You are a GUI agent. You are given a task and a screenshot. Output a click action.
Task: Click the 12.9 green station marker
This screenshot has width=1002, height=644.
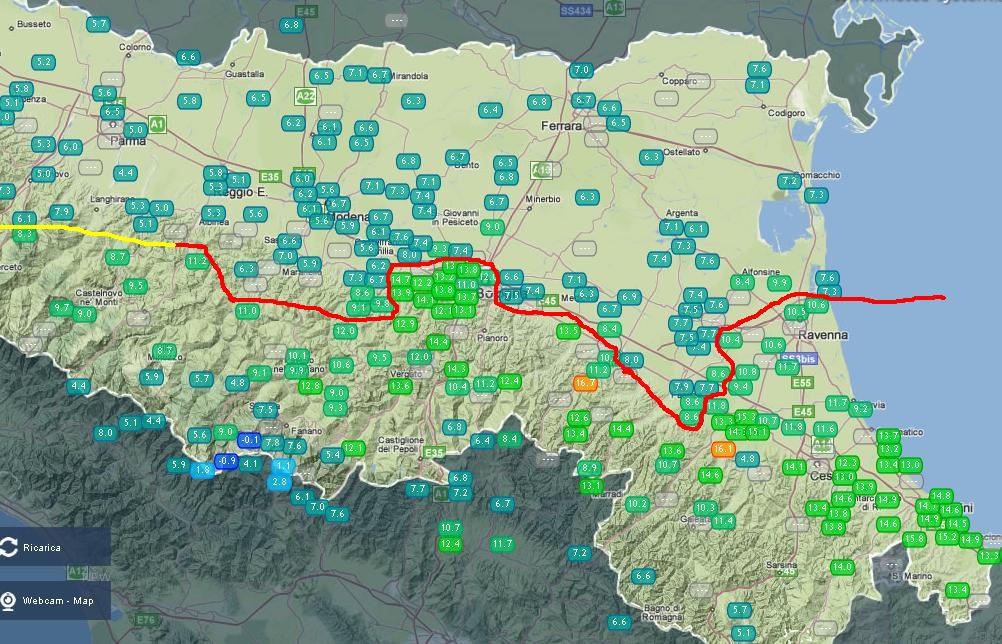point(405,324)
